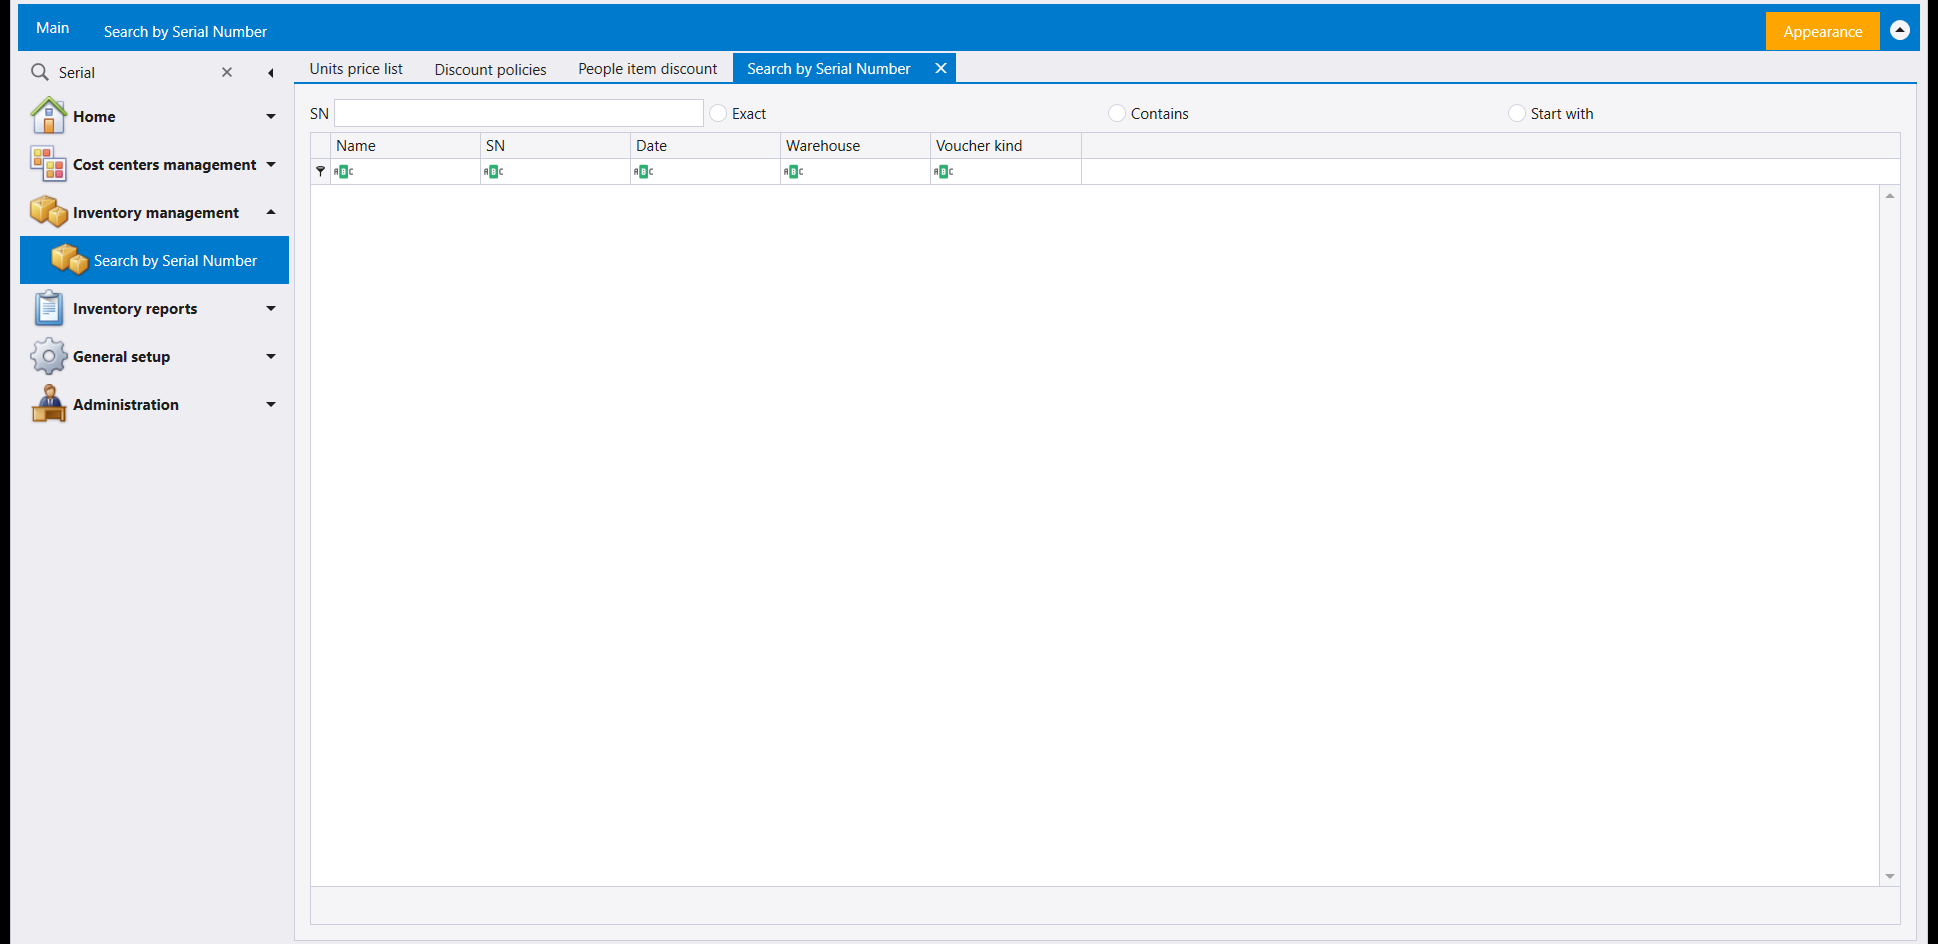Click the Inventory management boxes icon
Screen dimensions: 1938x944
coord(48,212)
